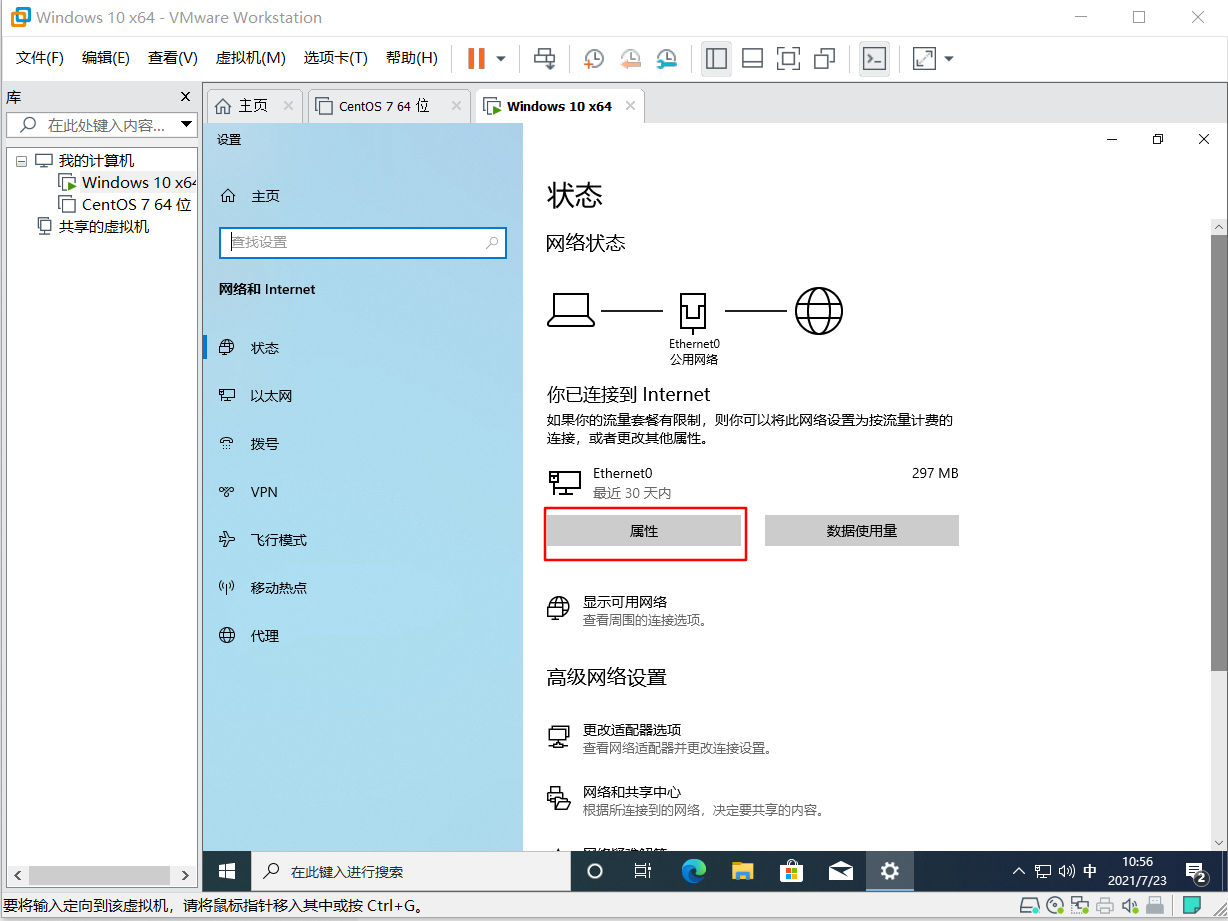Select Windows 10 x64 in library tree
1228x921 pixels.
point(129,182)
